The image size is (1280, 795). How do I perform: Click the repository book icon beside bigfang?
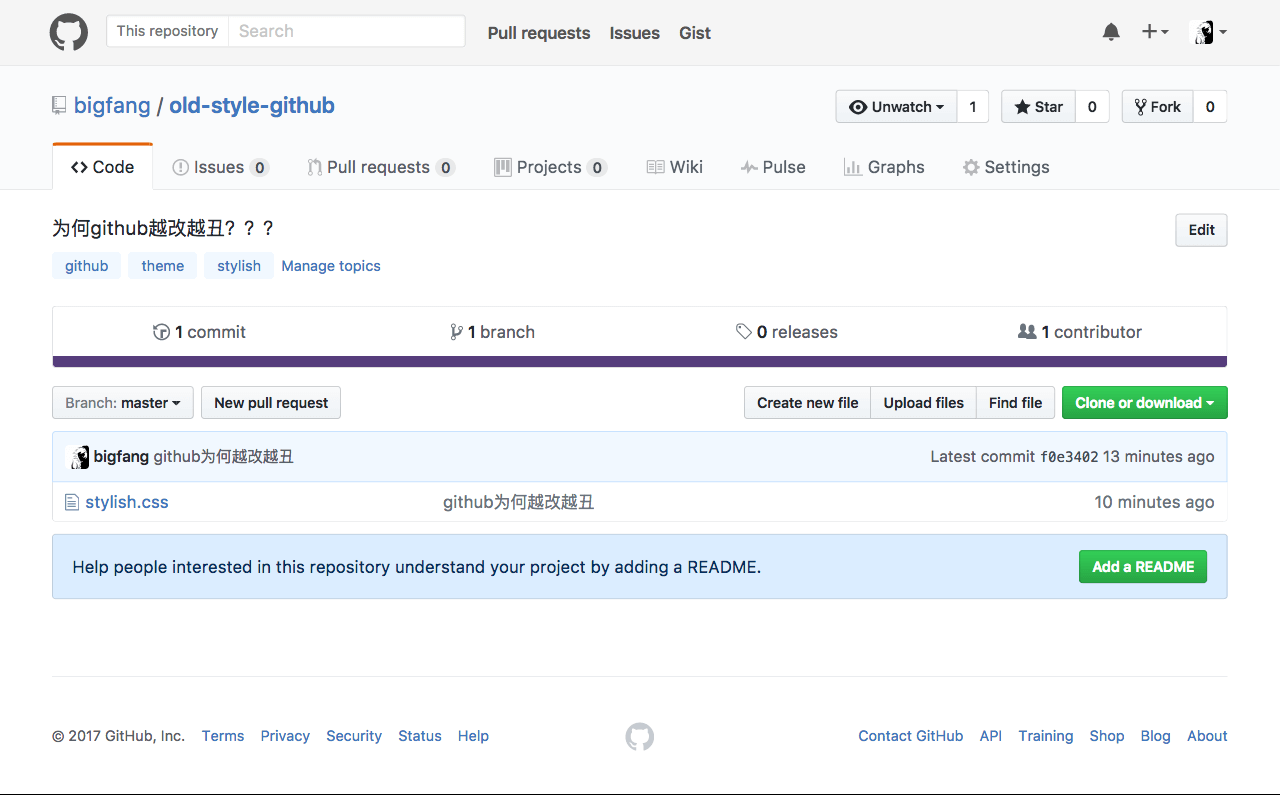[59, 105]
